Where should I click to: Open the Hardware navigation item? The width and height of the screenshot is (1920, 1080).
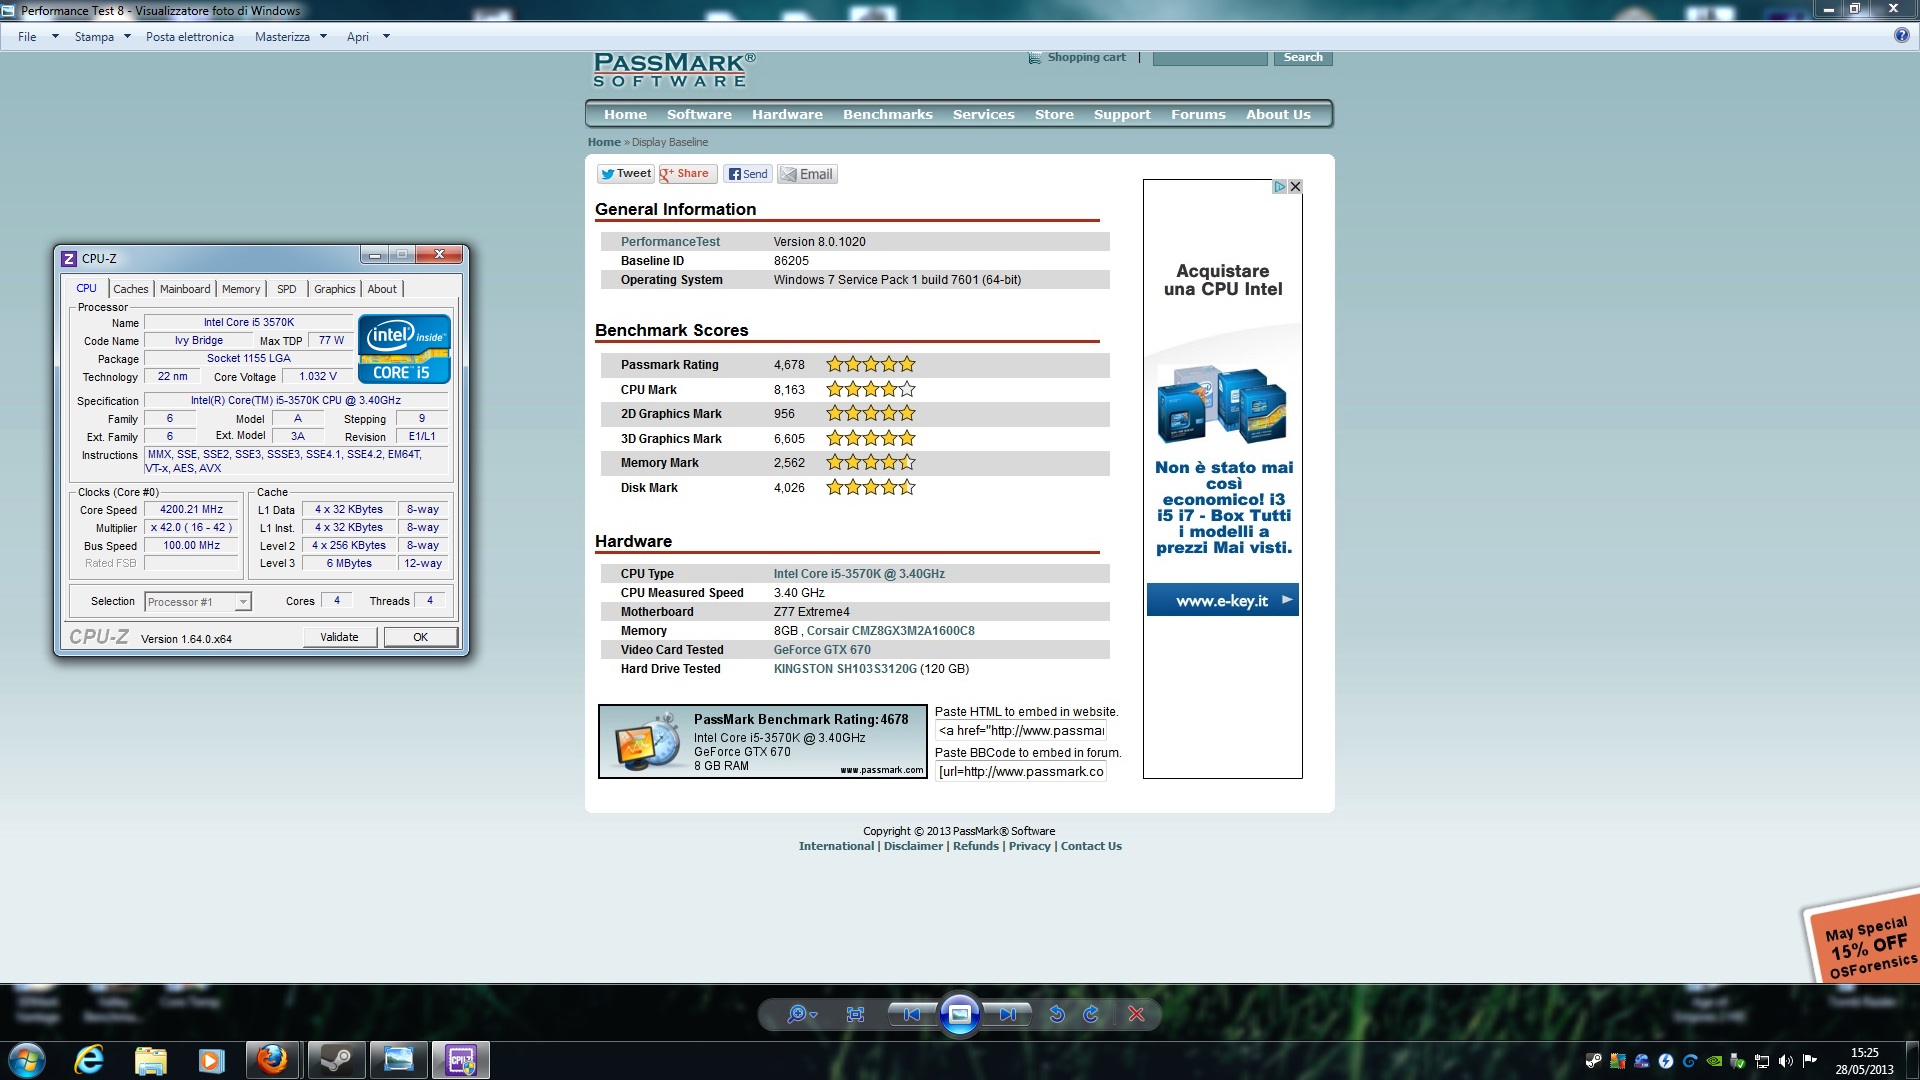coord(787,115)
